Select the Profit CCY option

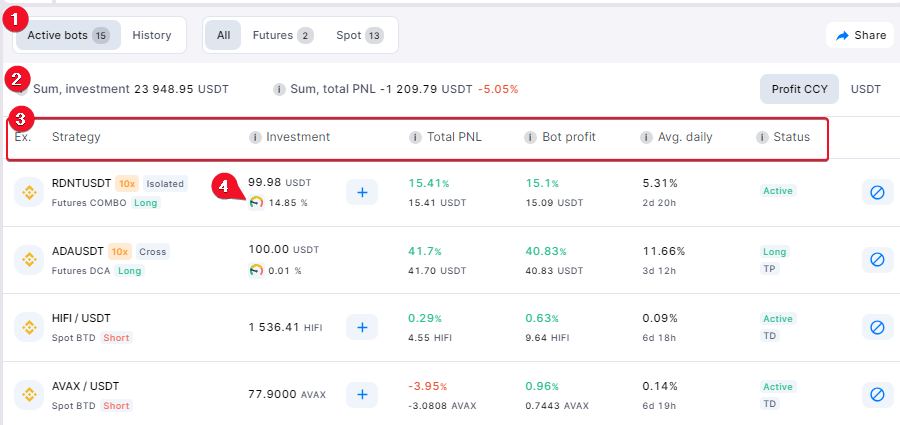pos(800,90)
